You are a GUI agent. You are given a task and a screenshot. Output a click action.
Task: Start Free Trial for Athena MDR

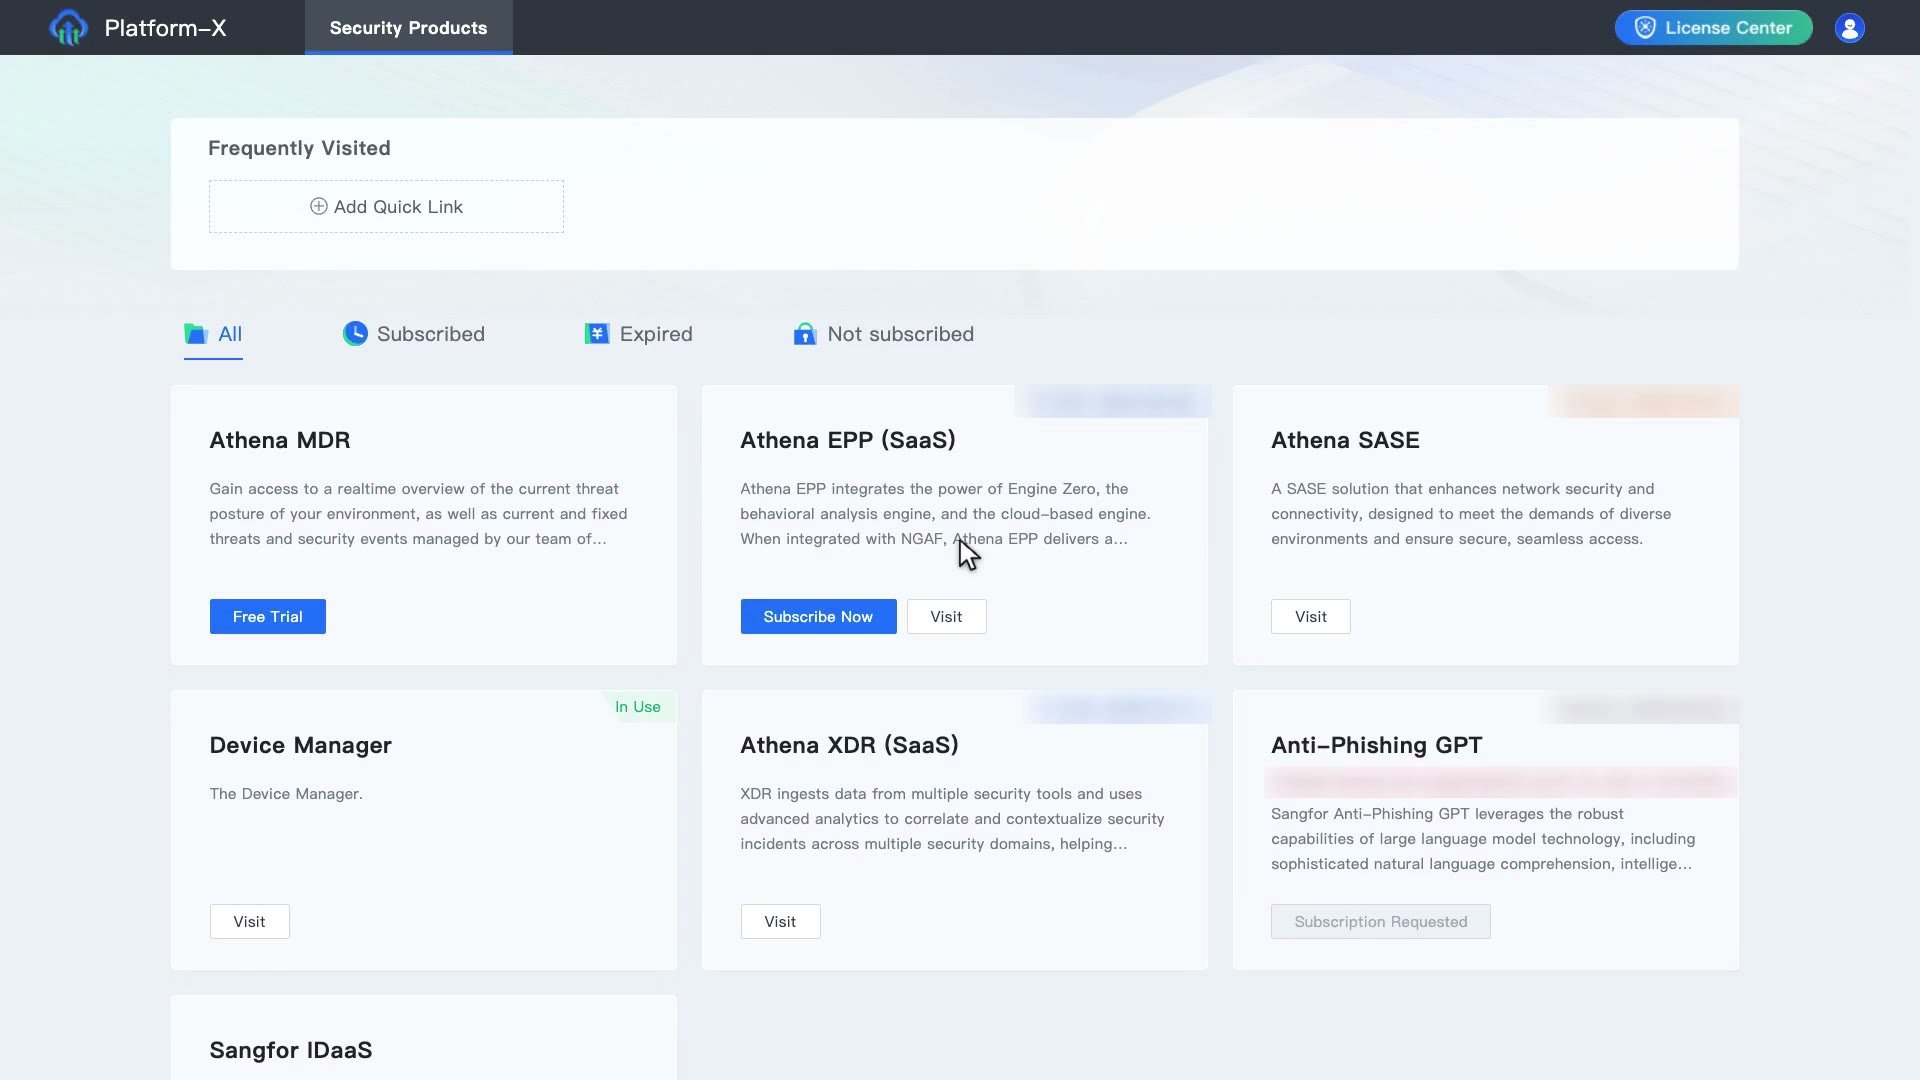[x=268, y=617]
